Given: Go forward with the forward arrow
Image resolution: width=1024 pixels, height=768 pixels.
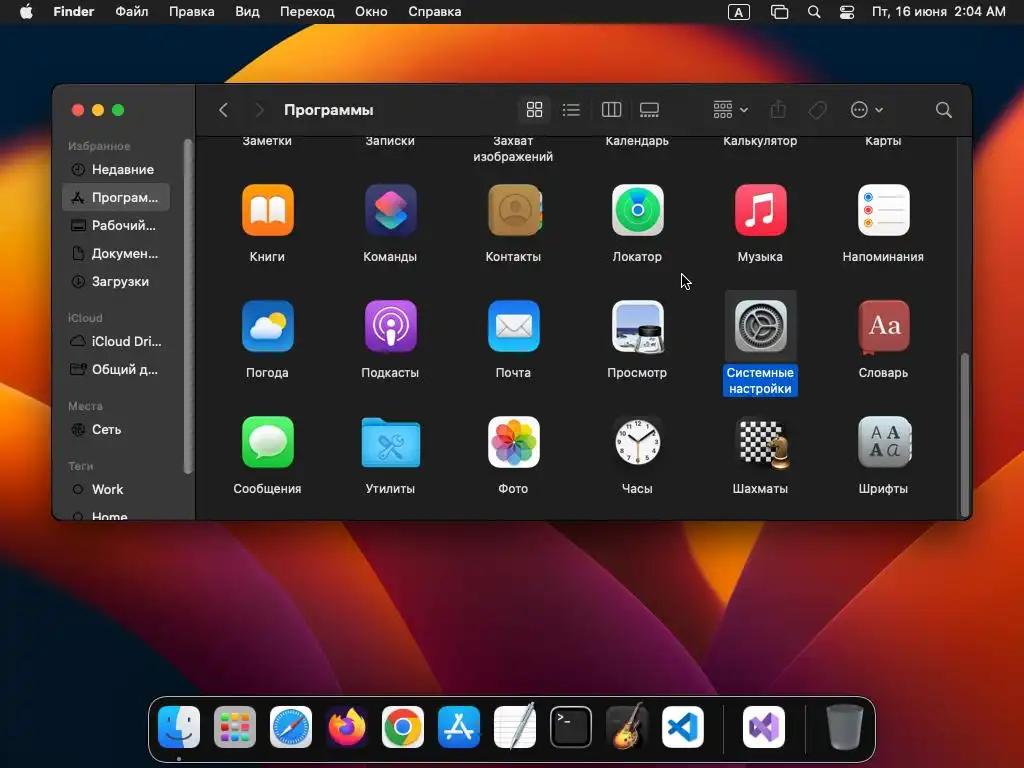Looking at the screenshot, I should [259, 110].
